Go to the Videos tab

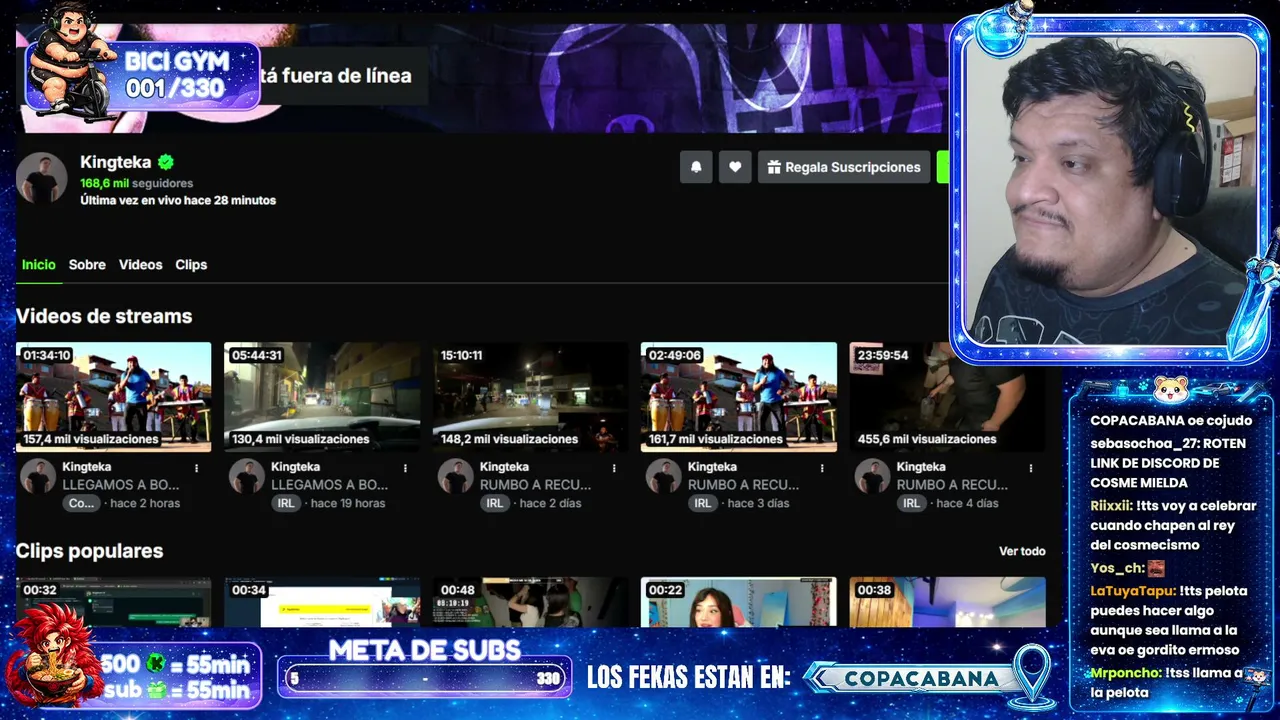point(140,265)
